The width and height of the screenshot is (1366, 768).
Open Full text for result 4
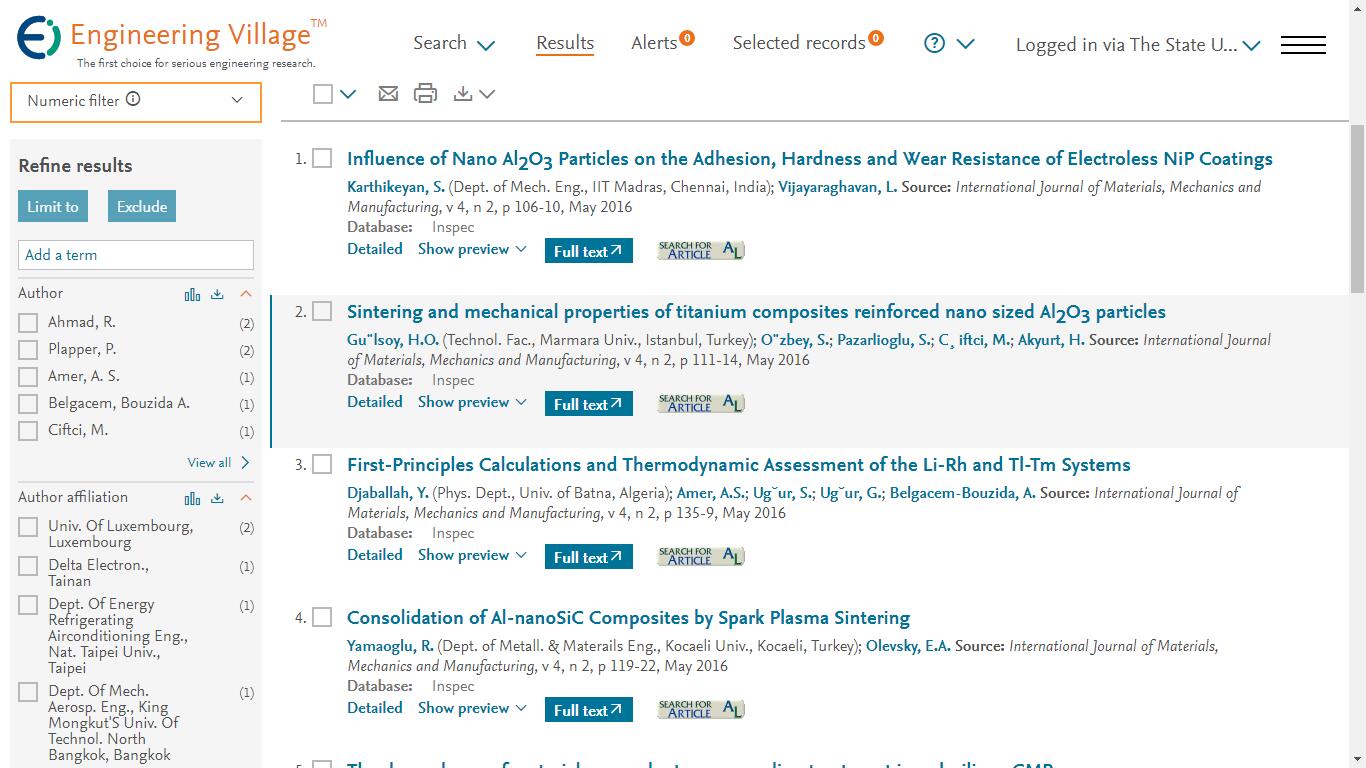pyautogui.click(x=589, y=710)
